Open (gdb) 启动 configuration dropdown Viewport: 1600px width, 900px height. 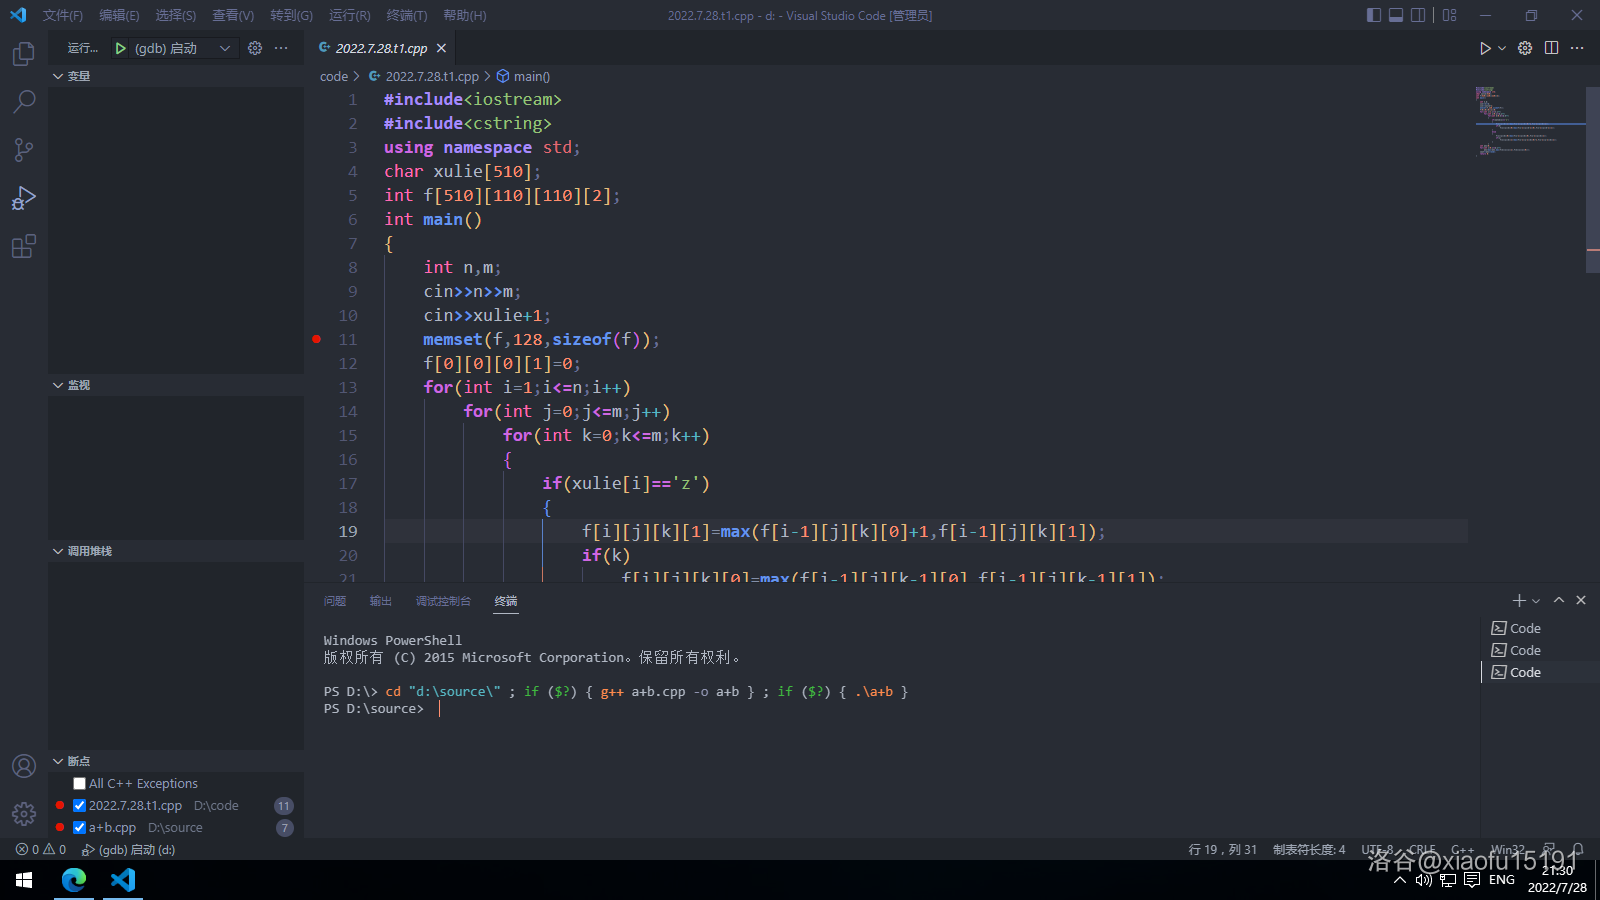[185, 48]
